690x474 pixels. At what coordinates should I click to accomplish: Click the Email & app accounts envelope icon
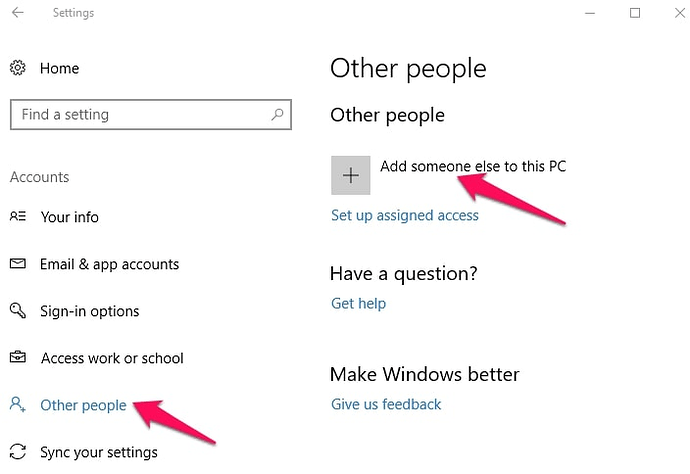tap(18, 264)
